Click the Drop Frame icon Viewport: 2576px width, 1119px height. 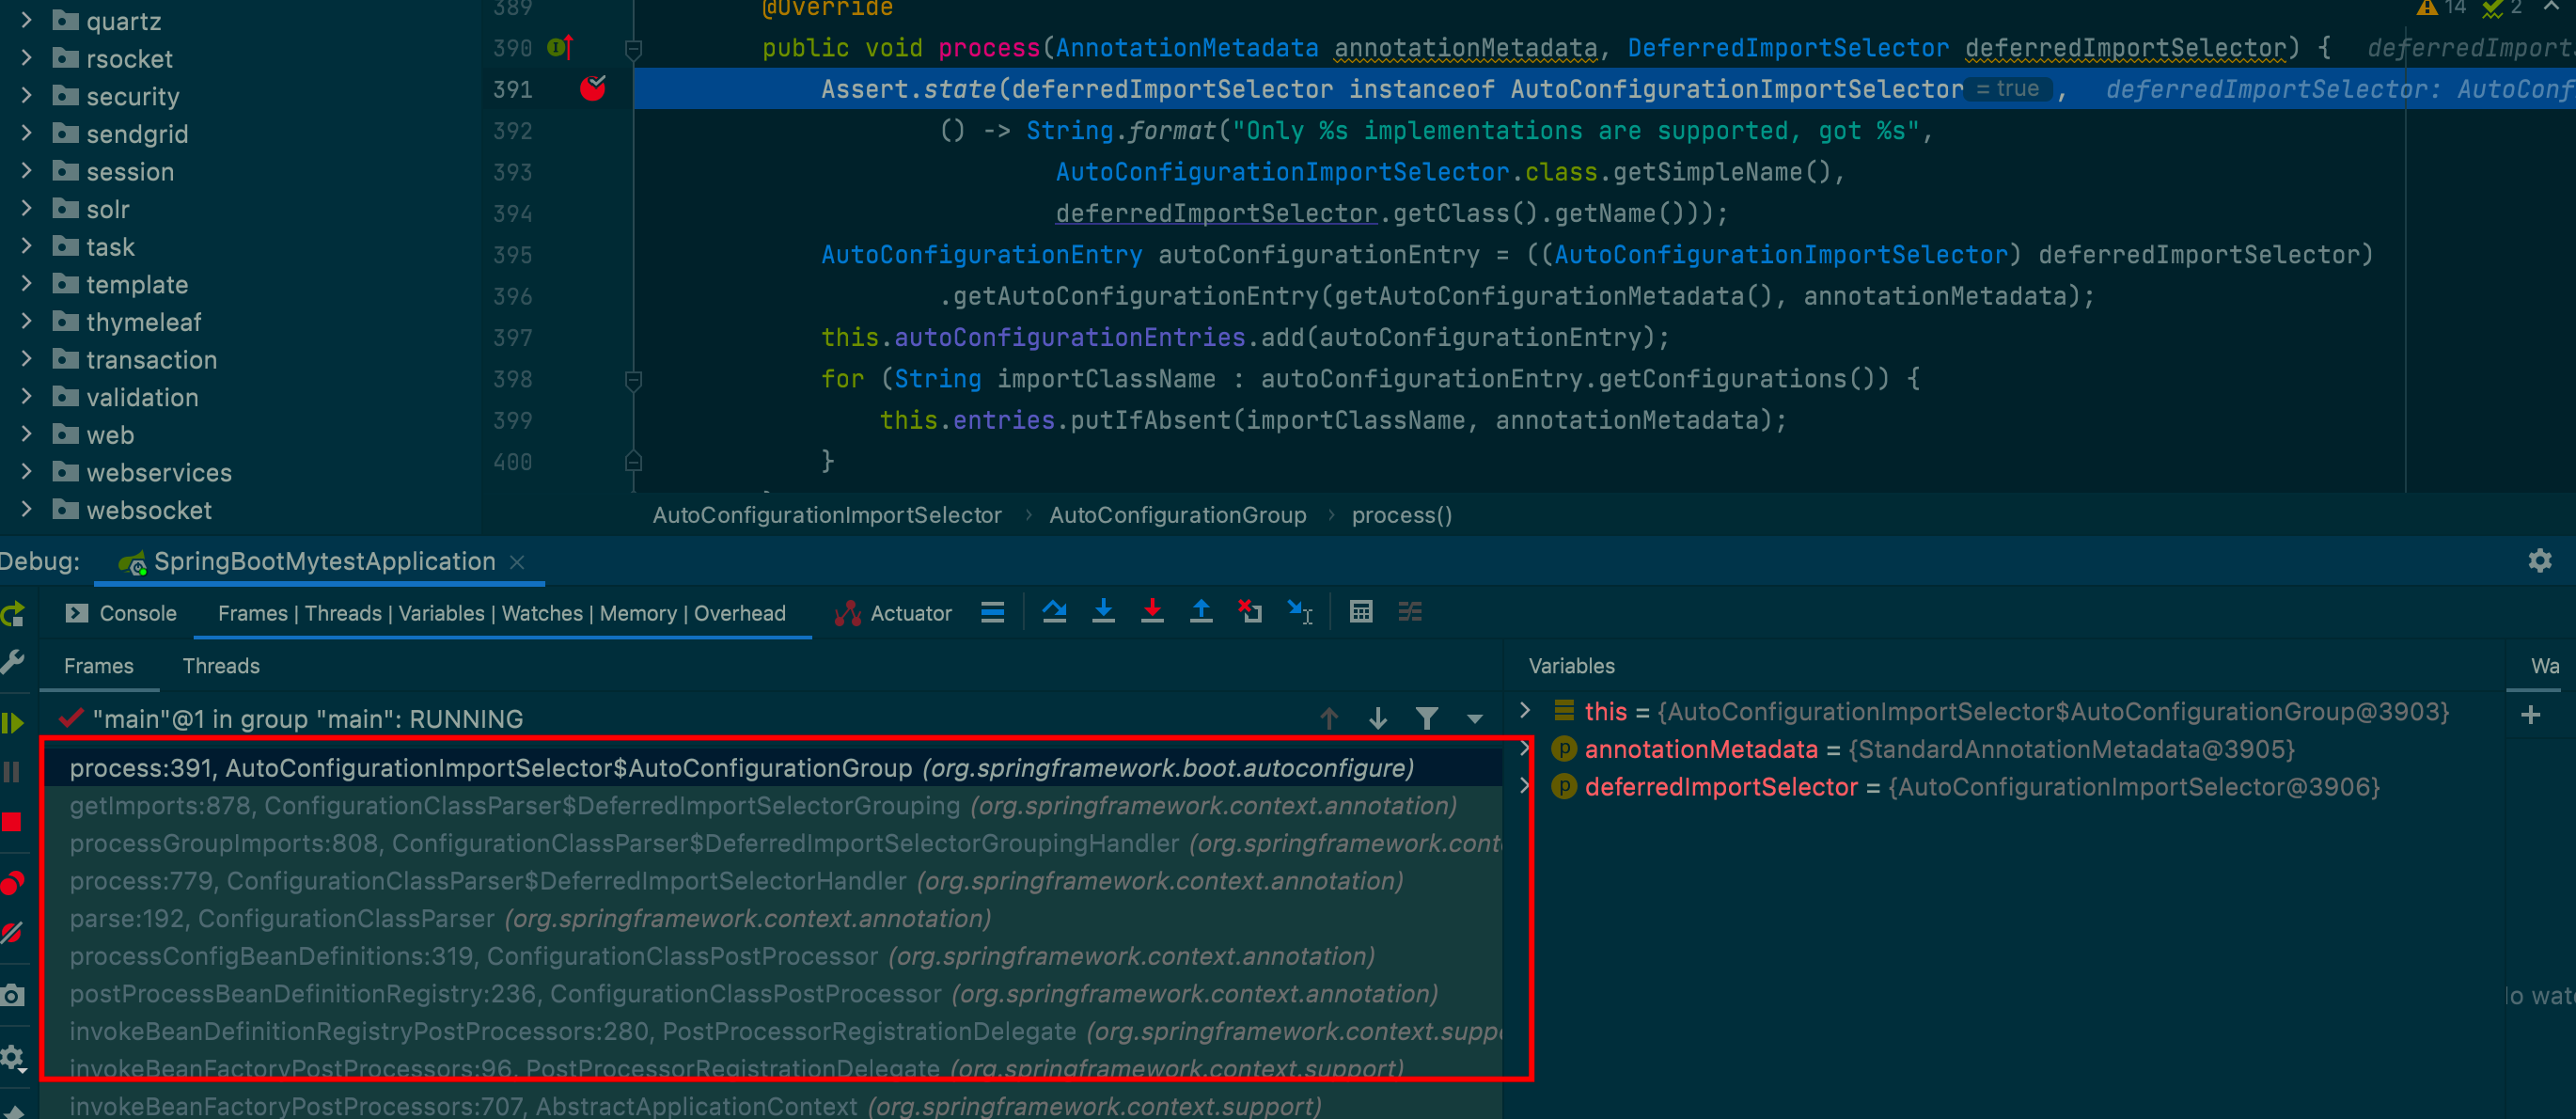pyautogui.click(x=1250, y=612)
